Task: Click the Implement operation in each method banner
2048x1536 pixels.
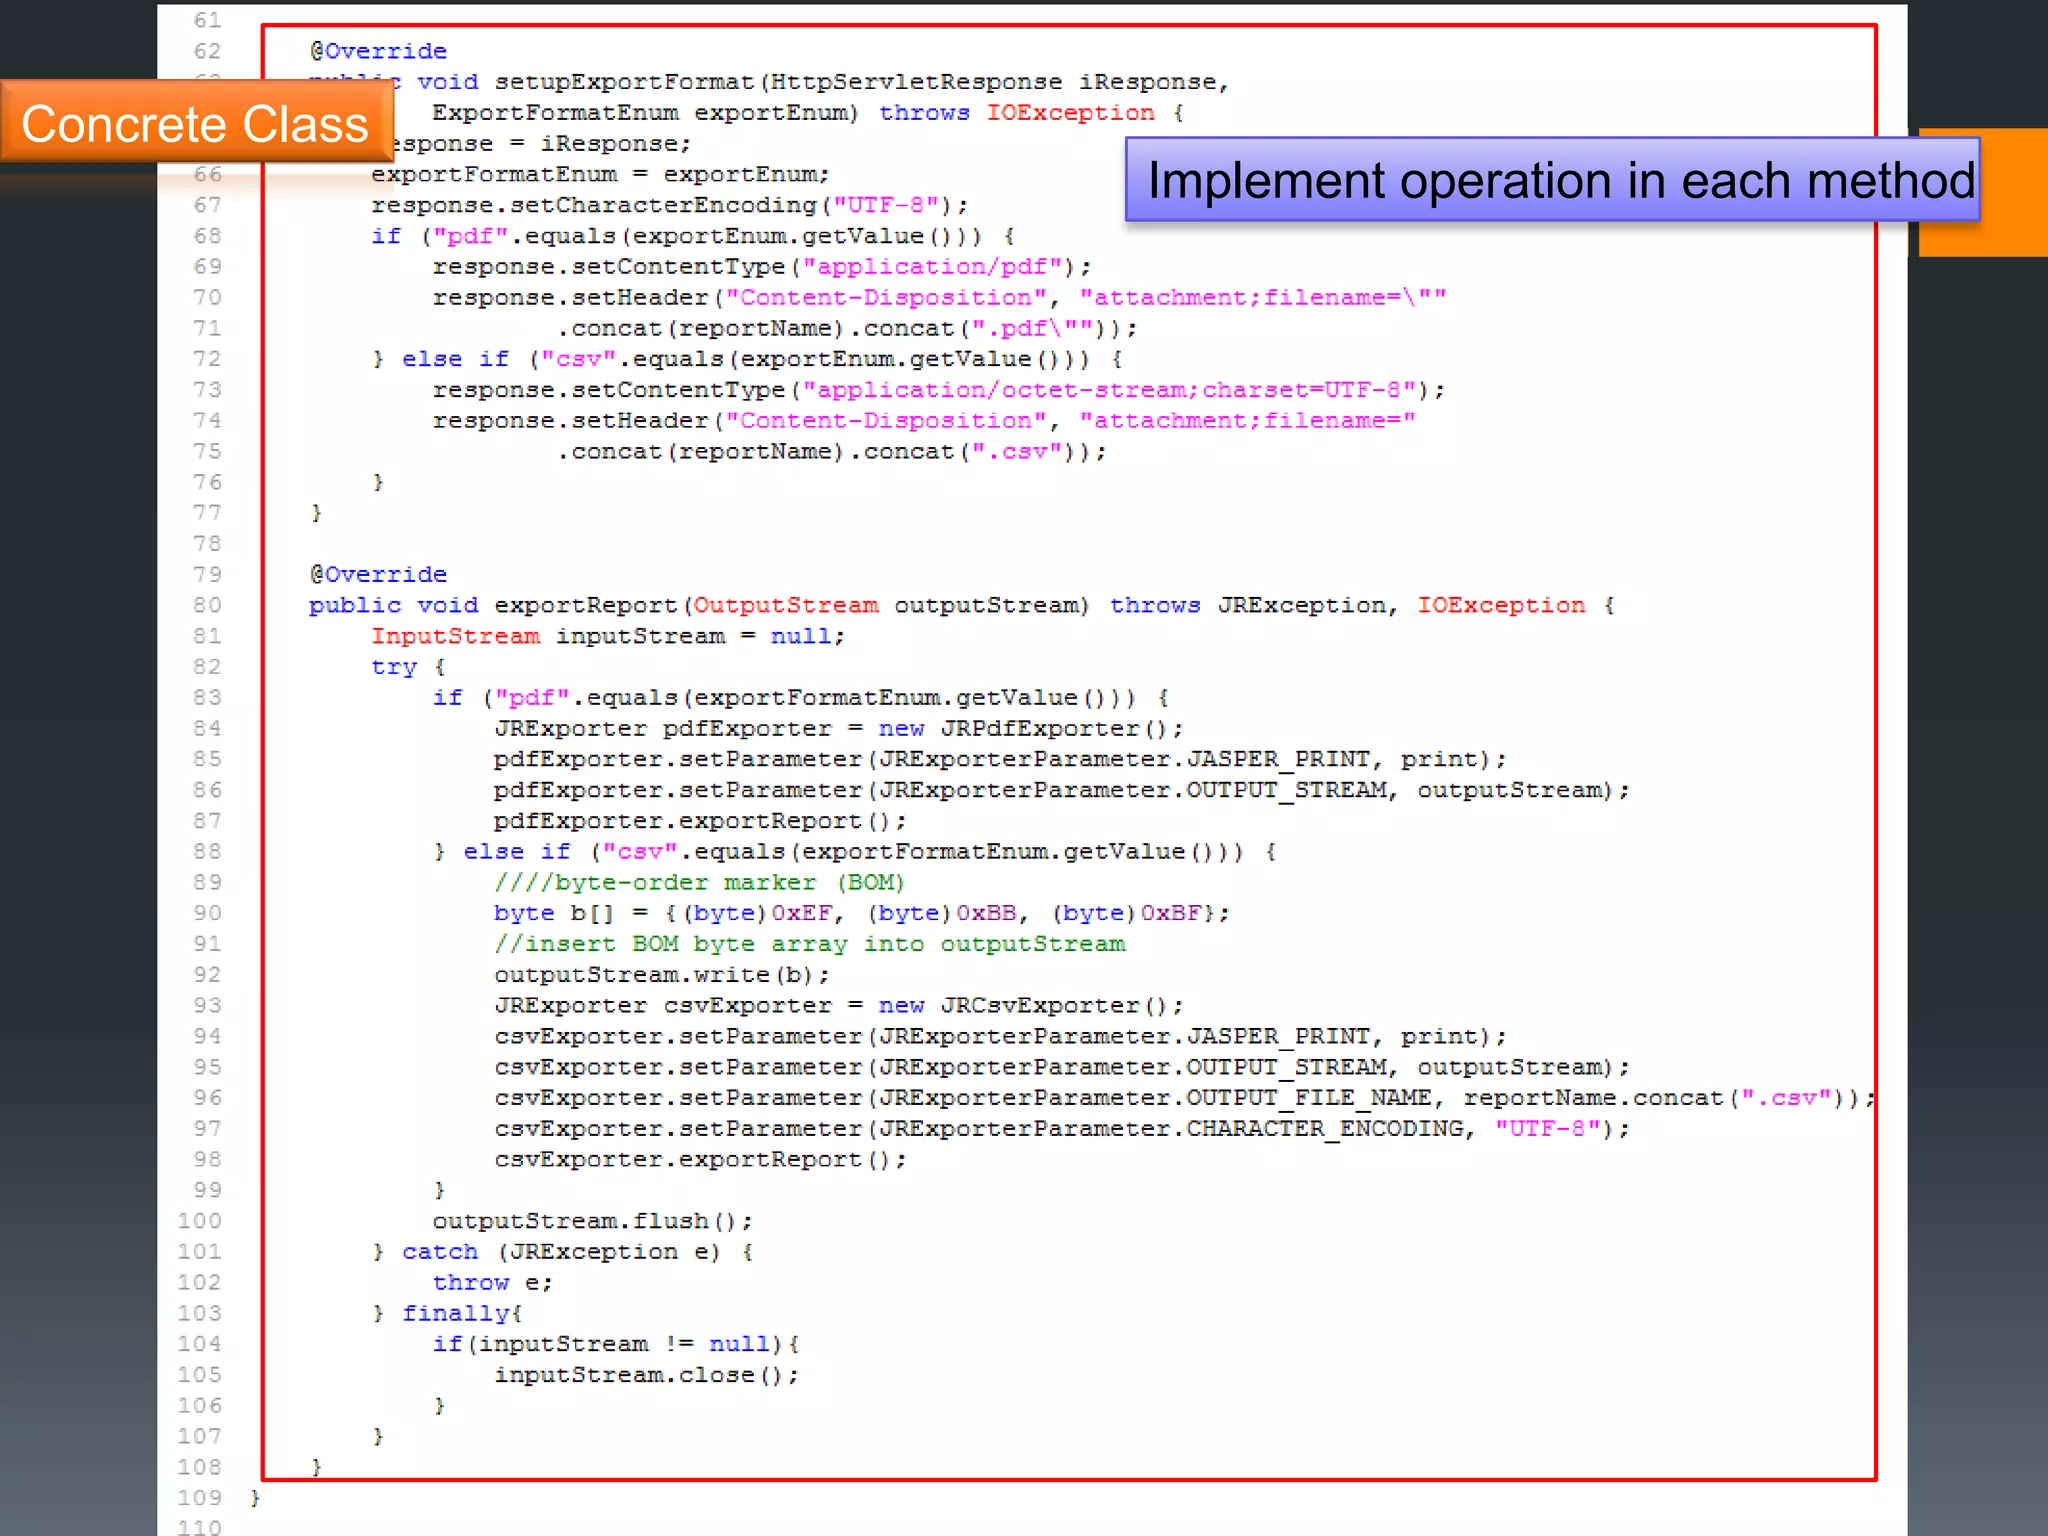Action: point(1552,181)
